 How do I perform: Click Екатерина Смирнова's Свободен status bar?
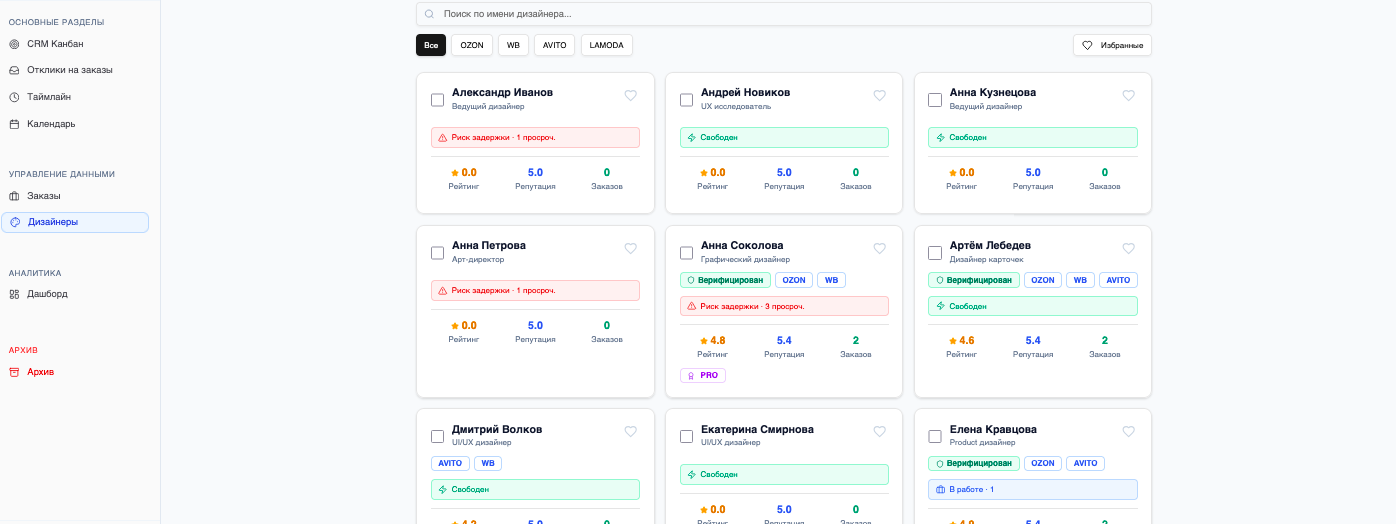pos(784,474)
